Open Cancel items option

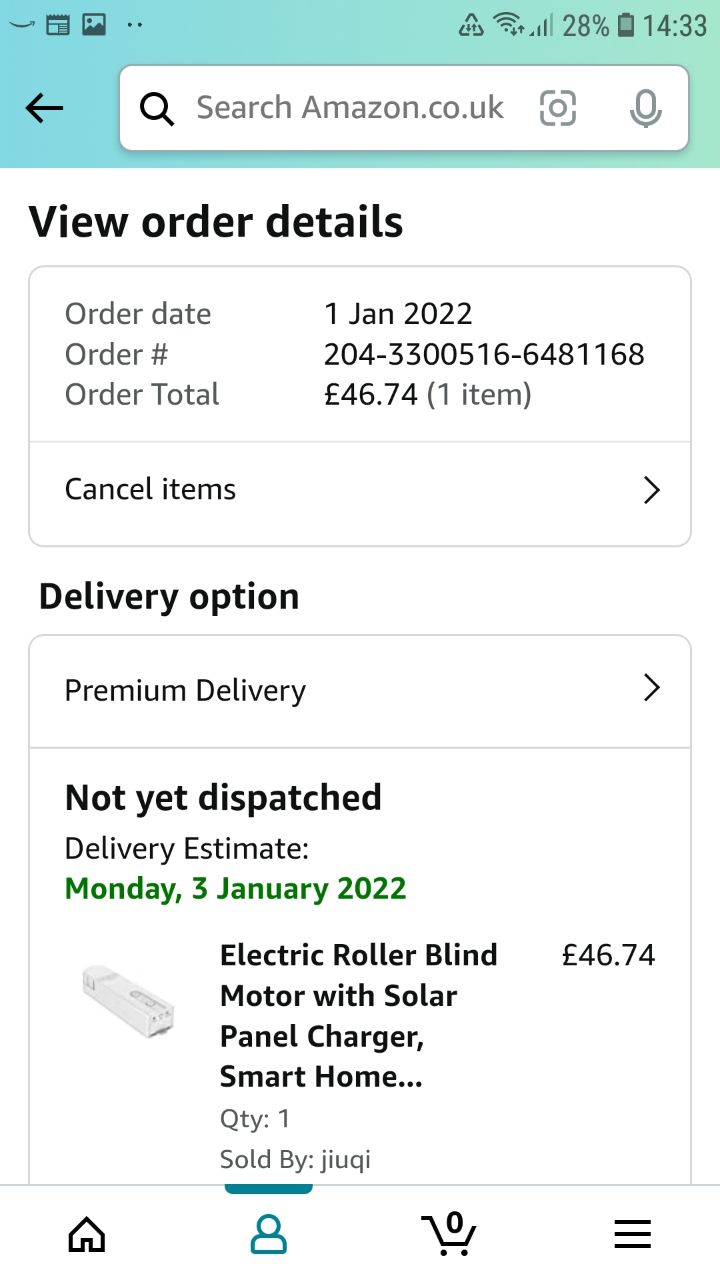(150, 490)
